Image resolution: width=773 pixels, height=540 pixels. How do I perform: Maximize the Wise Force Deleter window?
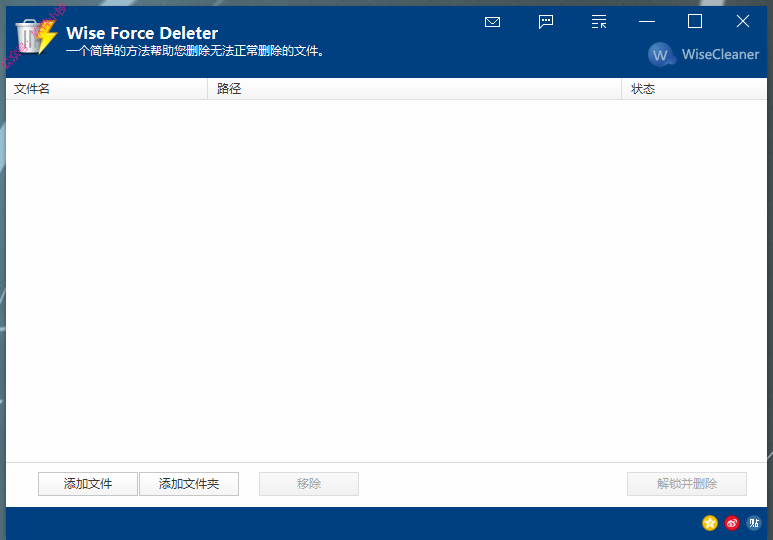tap(695, 21)
